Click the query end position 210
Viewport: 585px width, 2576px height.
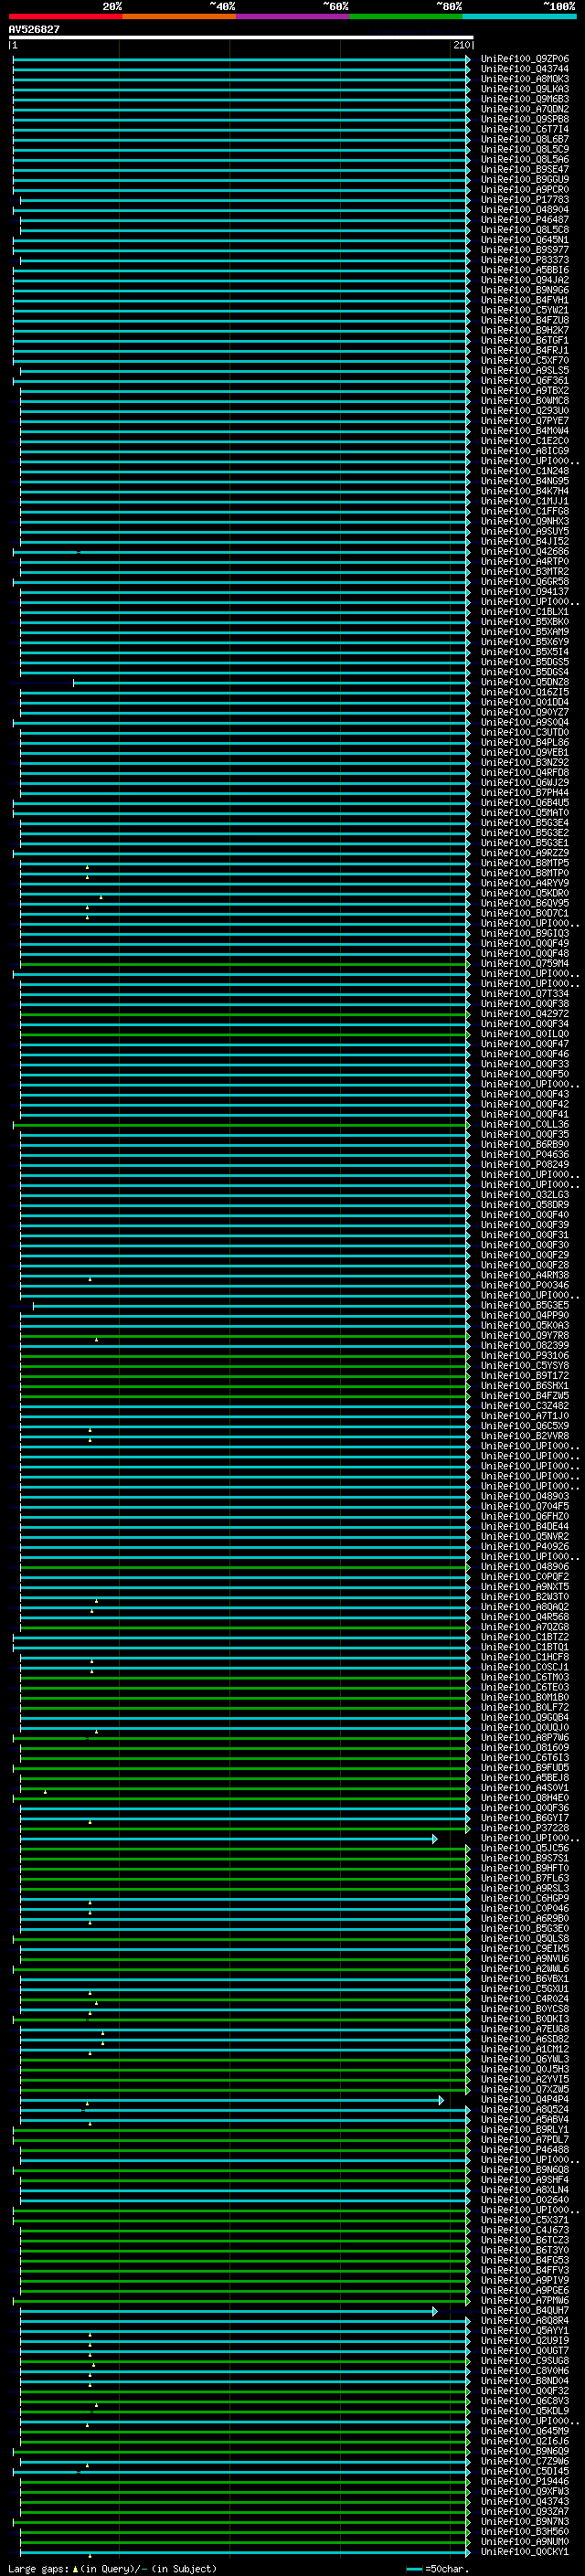pos(461,46)
